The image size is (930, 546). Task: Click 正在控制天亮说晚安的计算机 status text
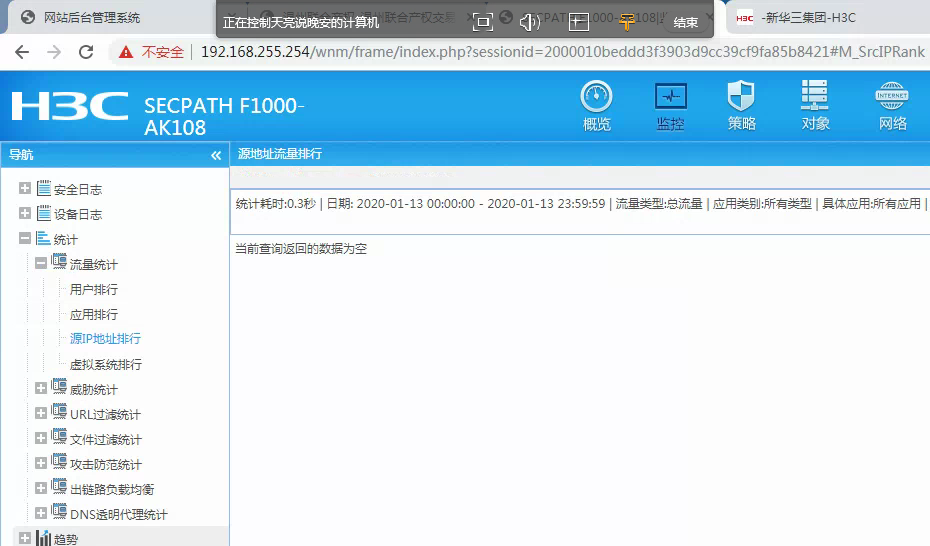click(x=301, y=23)
